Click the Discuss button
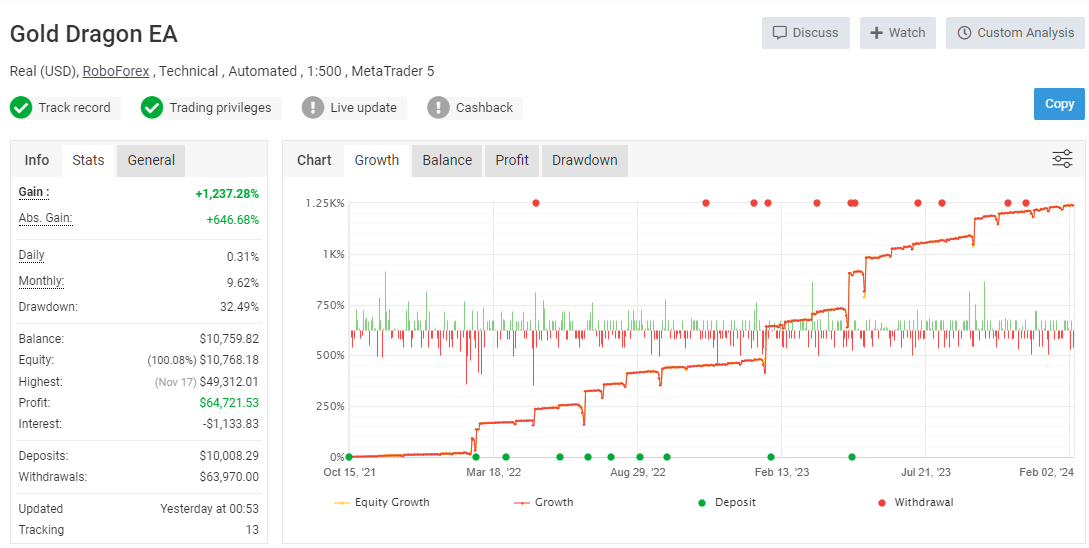Image resolution: width=1089 pixels, height=548 pixels. pos(806,33)
